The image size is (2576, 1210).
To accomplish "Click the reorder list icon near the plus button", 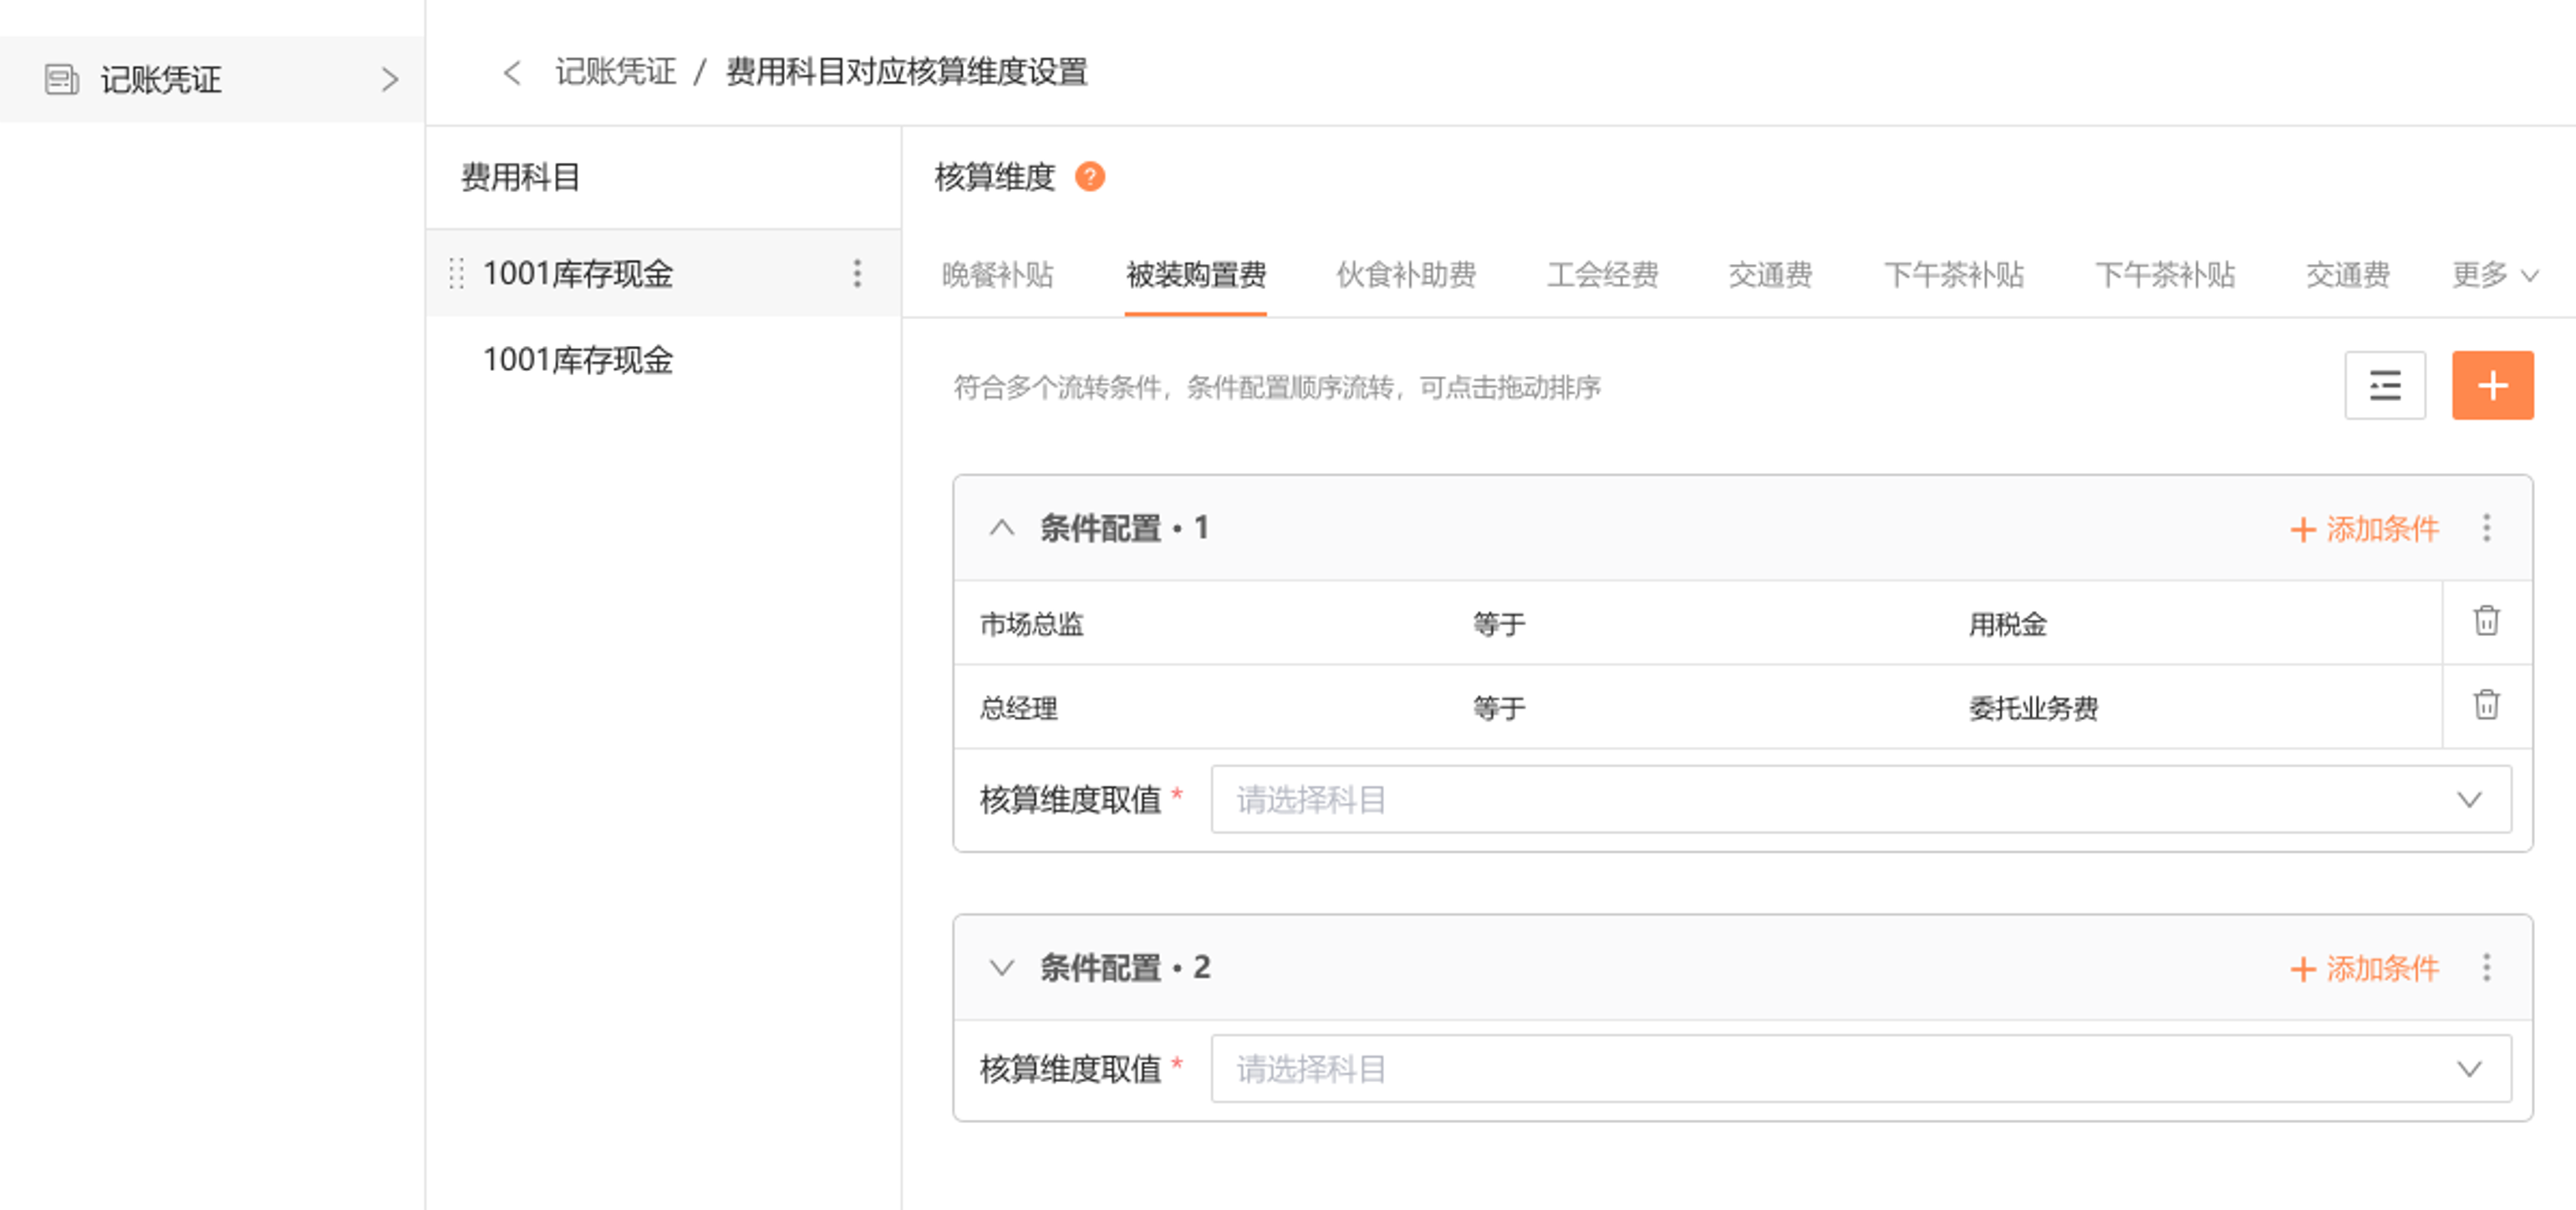I will [x=2386, y=385].
